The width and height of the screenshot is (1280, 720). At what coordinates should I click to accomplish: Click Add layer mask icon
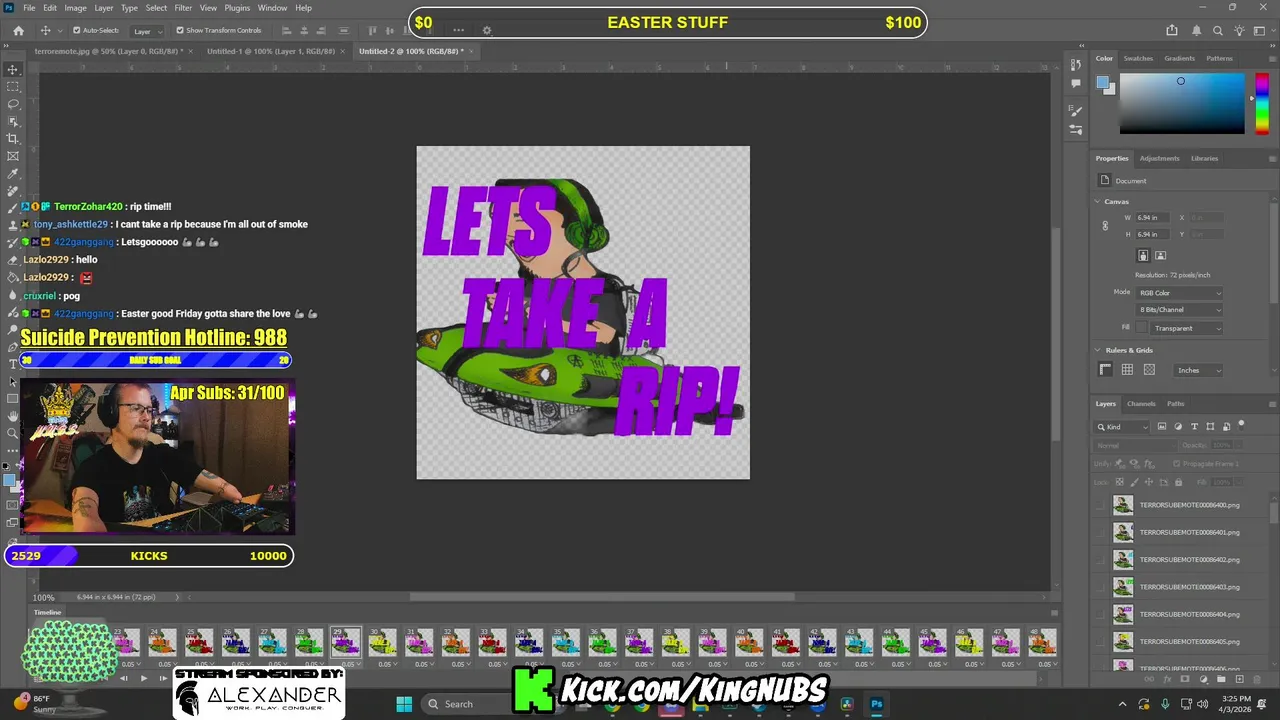coord(1187,680)
